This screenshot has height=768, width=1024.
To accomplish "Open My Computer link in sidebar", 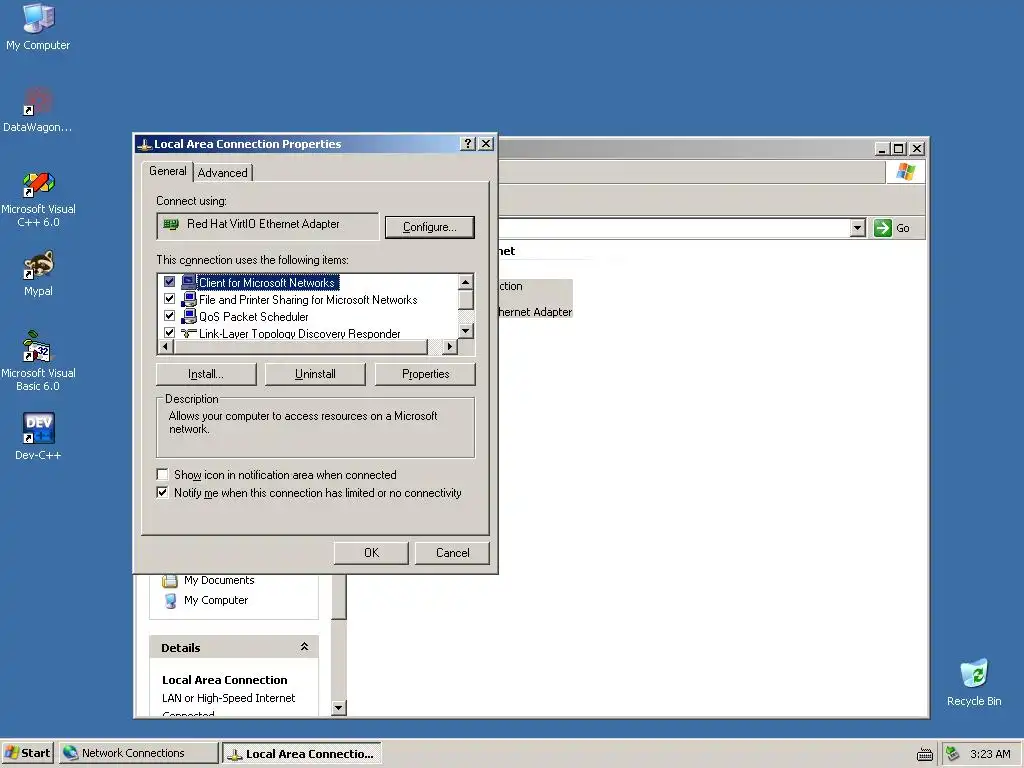I will tap(216, 600).
